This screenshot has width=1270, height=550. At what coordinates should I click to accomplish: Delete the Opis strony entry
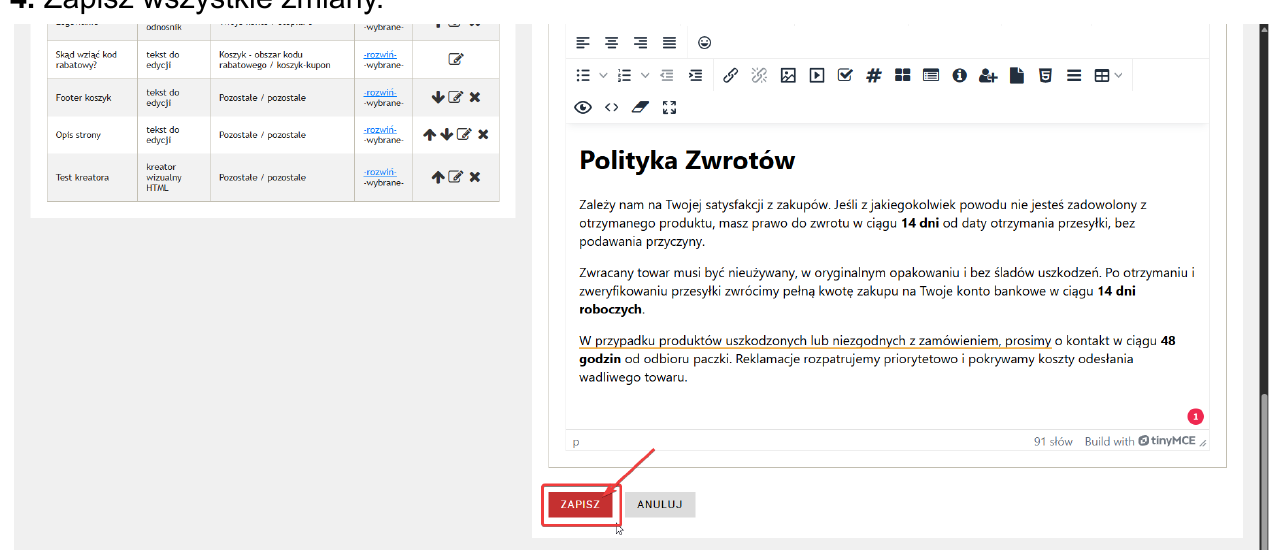483,134
